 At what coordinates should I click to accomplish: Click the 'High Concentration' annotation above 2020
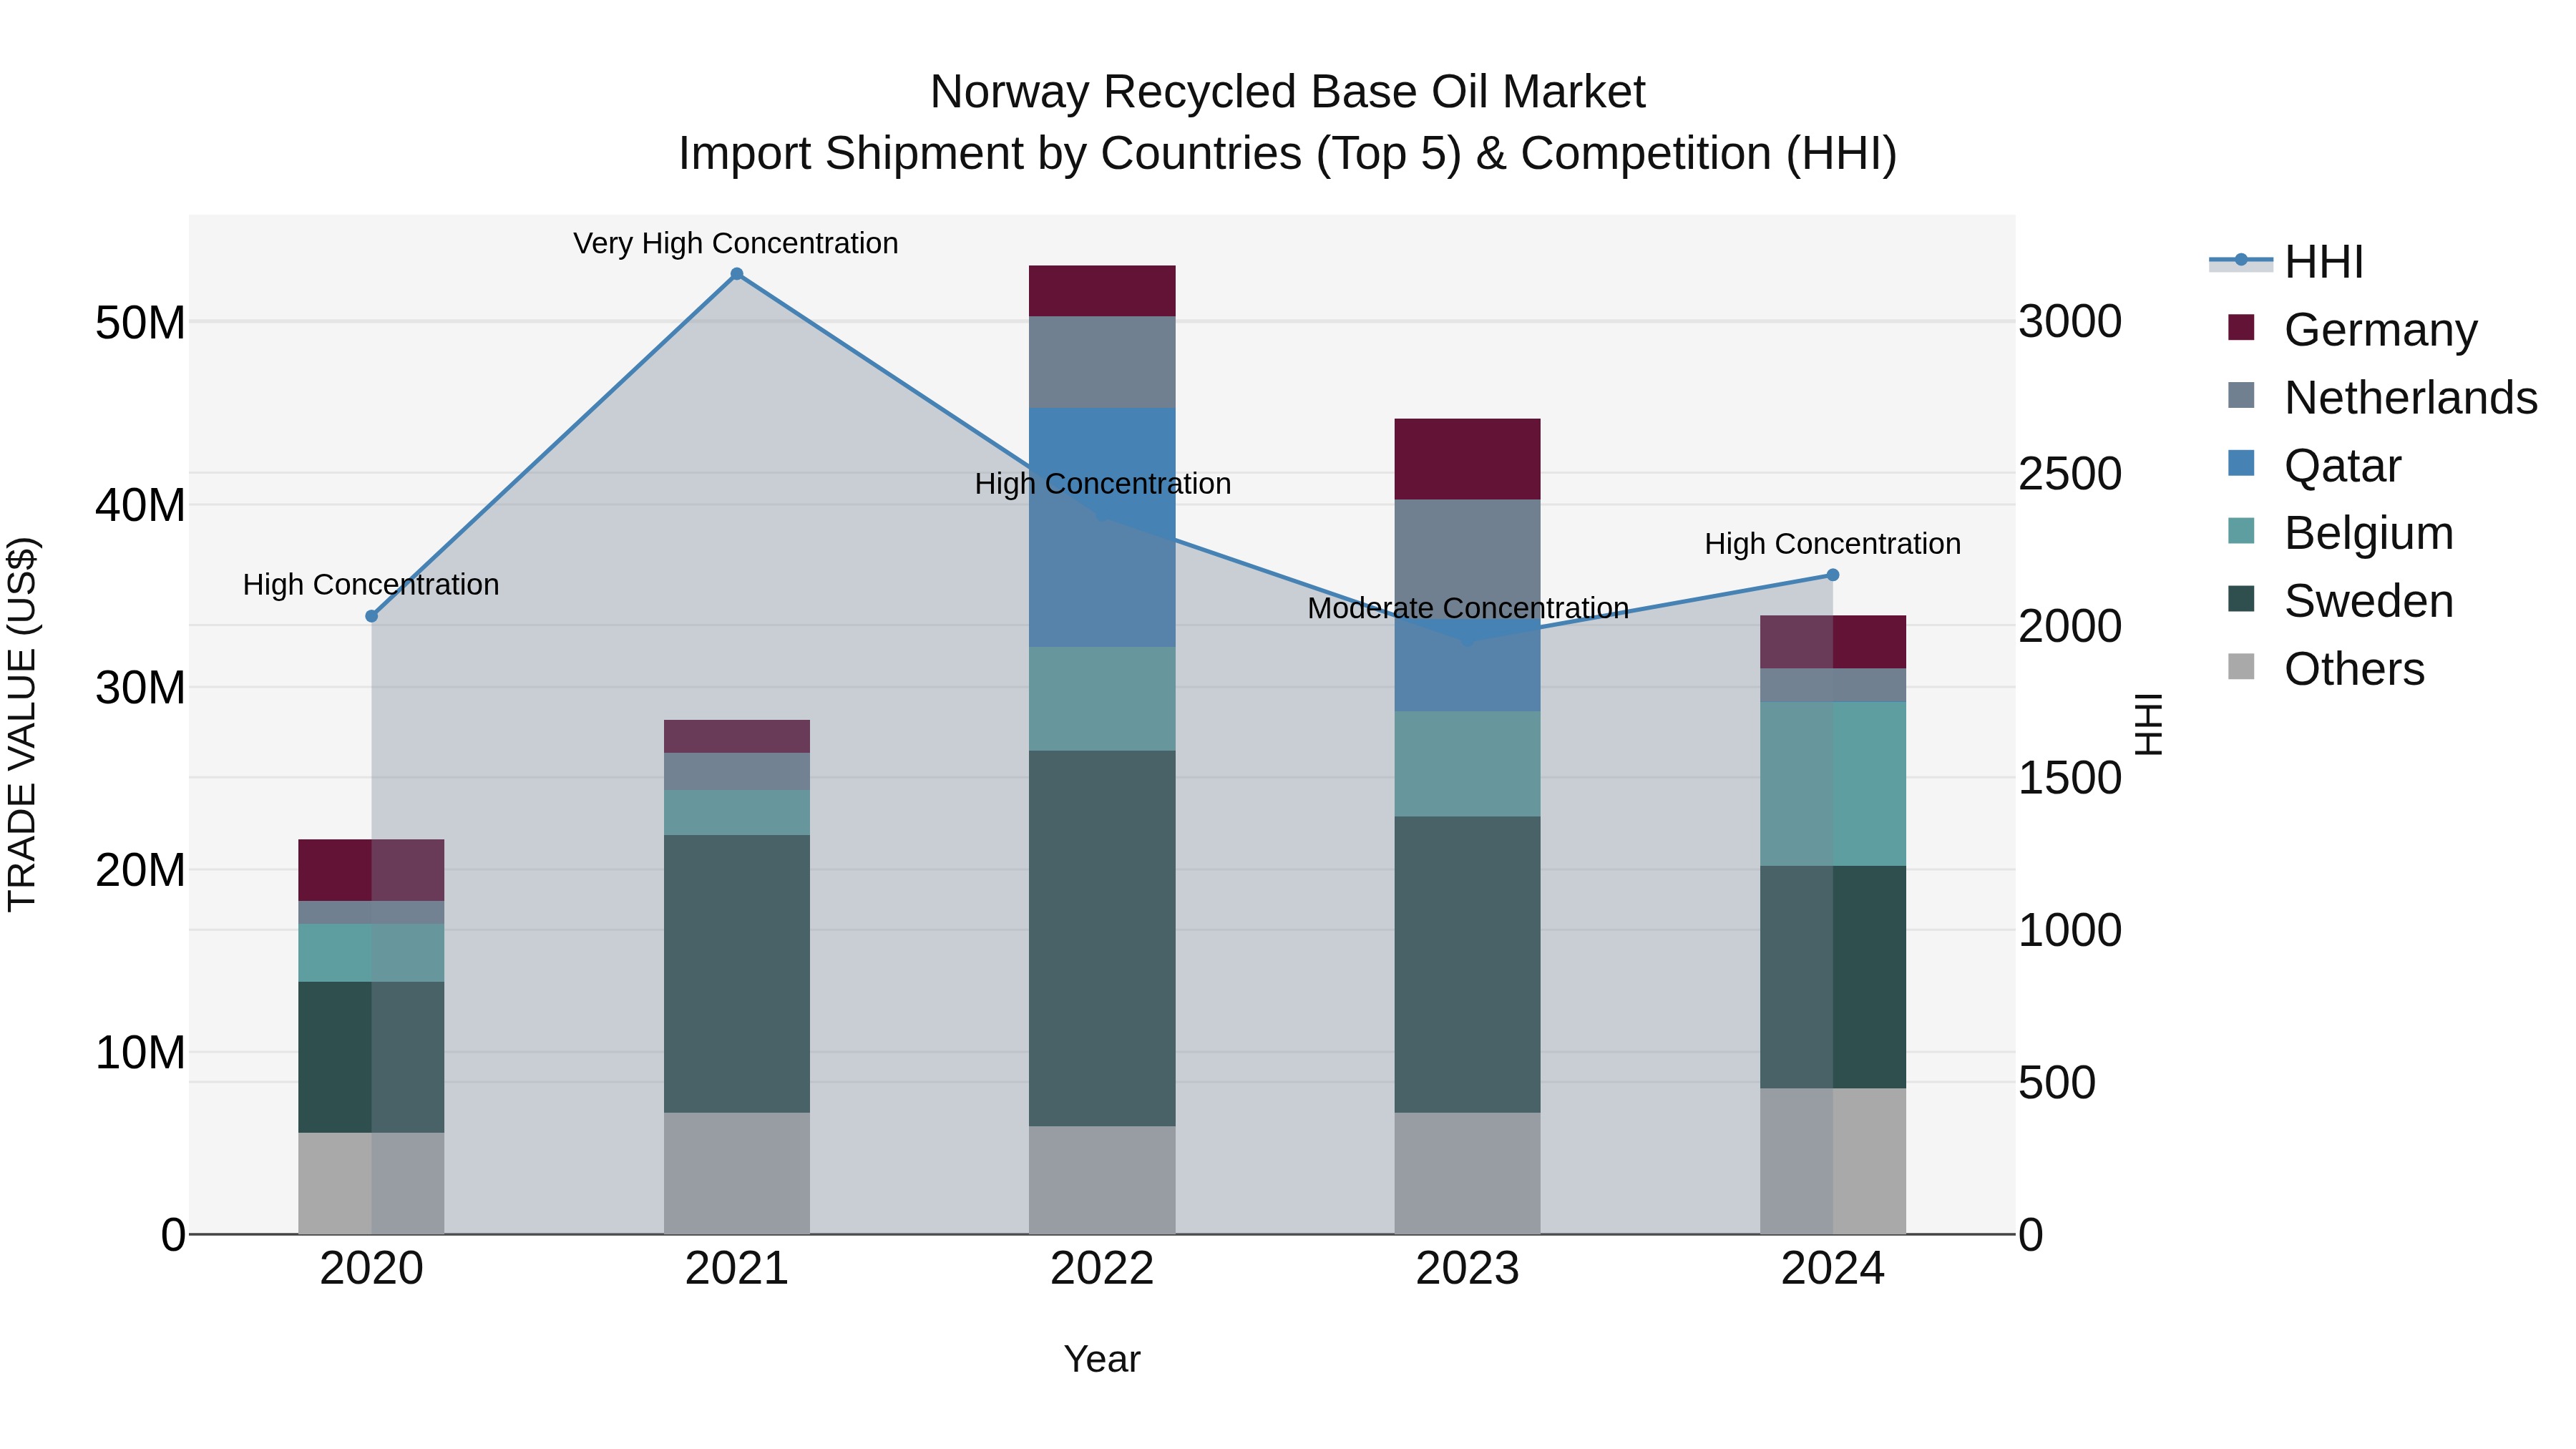click(371, 585)
